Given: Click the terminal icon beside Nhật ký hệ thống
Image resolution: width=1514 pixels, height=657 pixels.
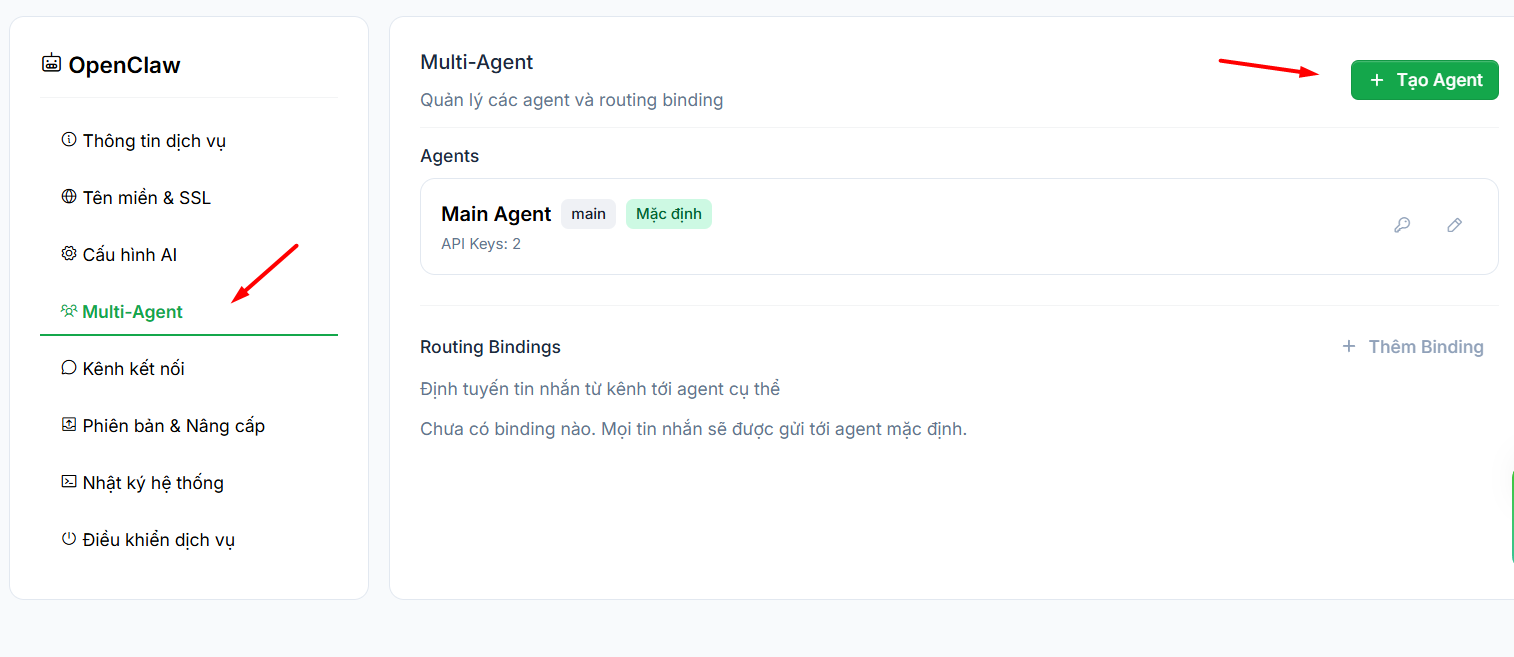Looking at the screenshot, I should (67, 481).
